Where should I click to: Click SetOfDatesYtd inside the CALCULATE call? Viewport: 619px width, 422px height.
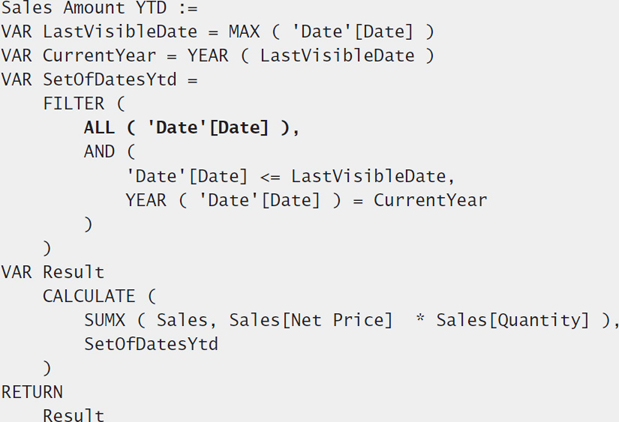point(151,345)
